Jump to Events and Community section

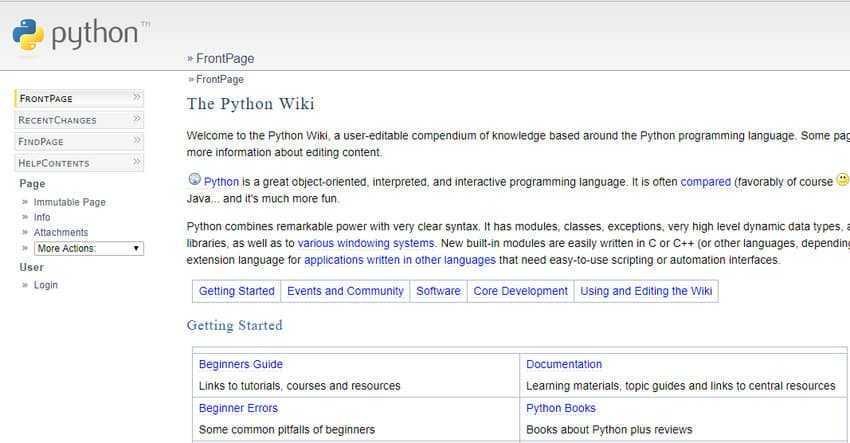pyautogui.click(x=345, y=291)
